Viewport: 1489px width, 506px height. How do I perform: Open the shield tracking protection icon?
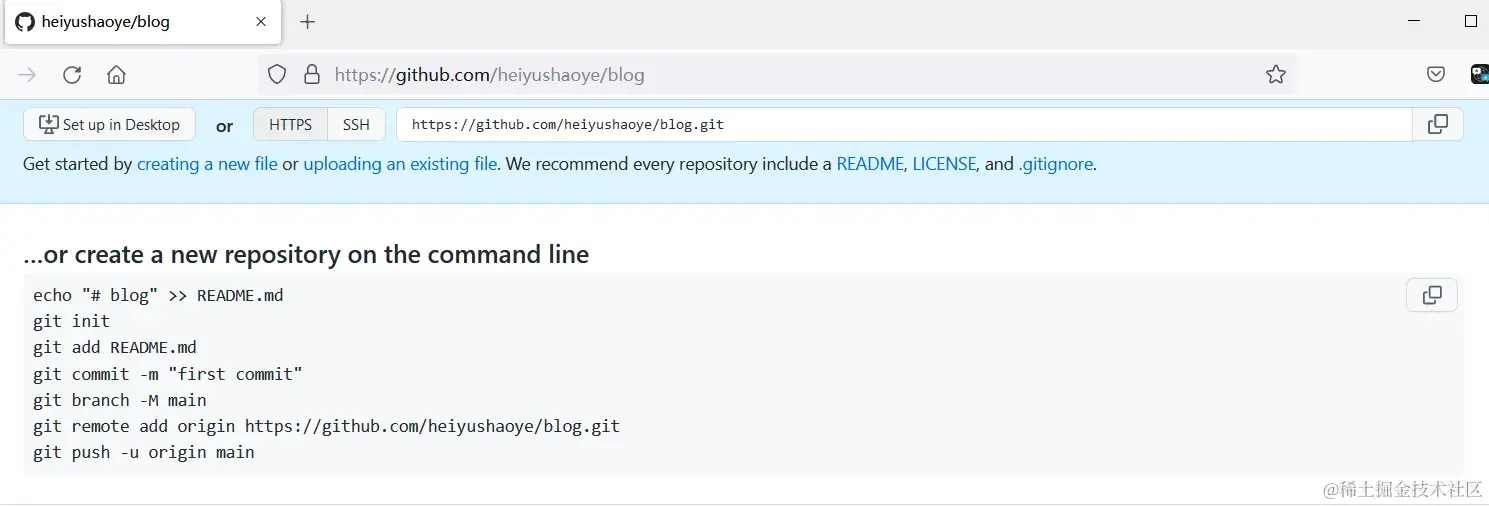pos(277,75)
